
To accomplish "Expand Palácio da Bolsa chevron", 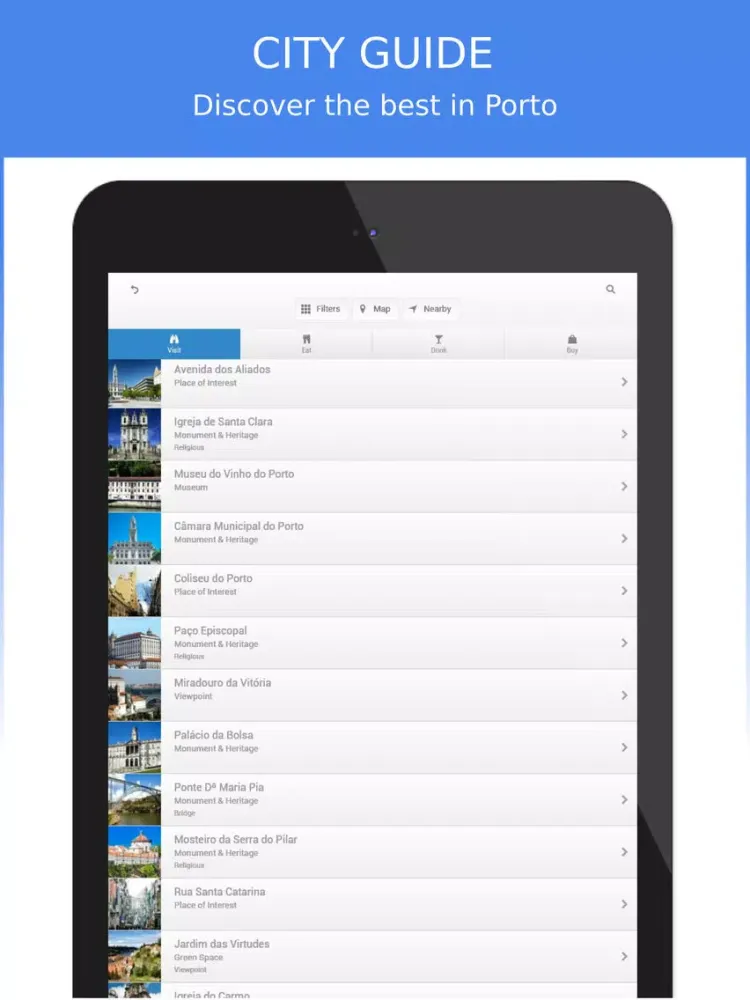I will 624,747.
